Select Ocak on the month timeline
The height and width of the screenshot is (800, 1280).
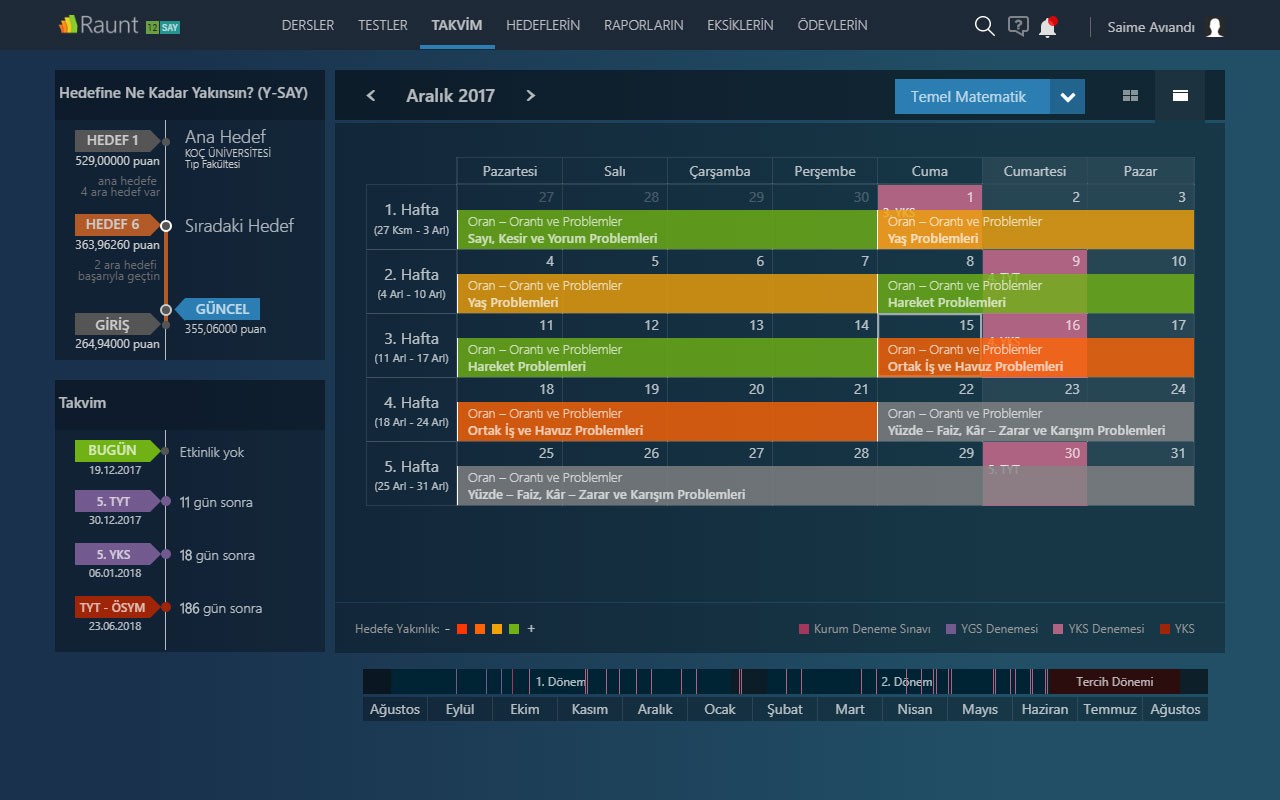pyautogui.click(x=720, y=709)
